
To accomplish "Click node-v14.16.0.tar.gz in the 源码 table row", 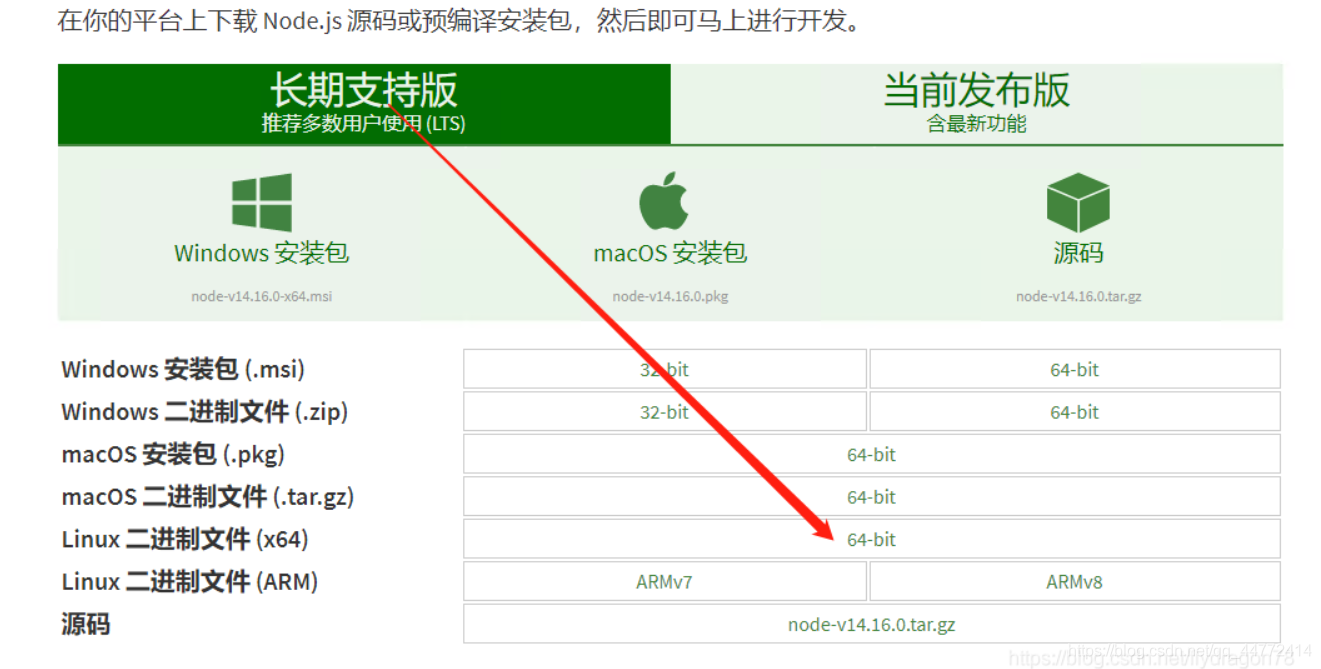I will [872, 625].
